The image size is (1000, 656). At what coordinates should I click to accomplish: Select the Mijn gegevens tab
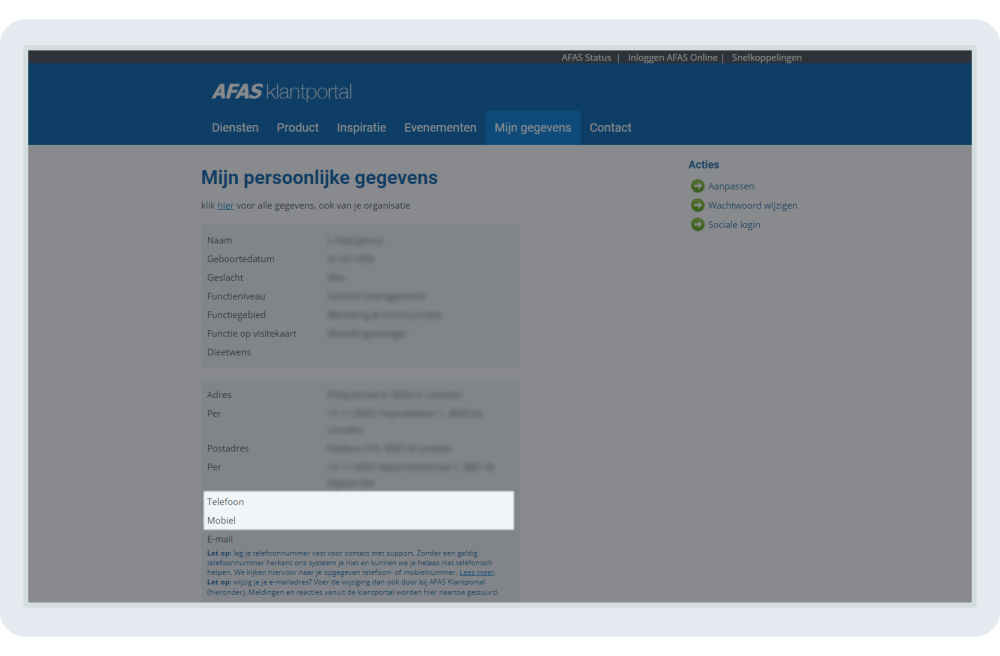[x=532, y=127]
